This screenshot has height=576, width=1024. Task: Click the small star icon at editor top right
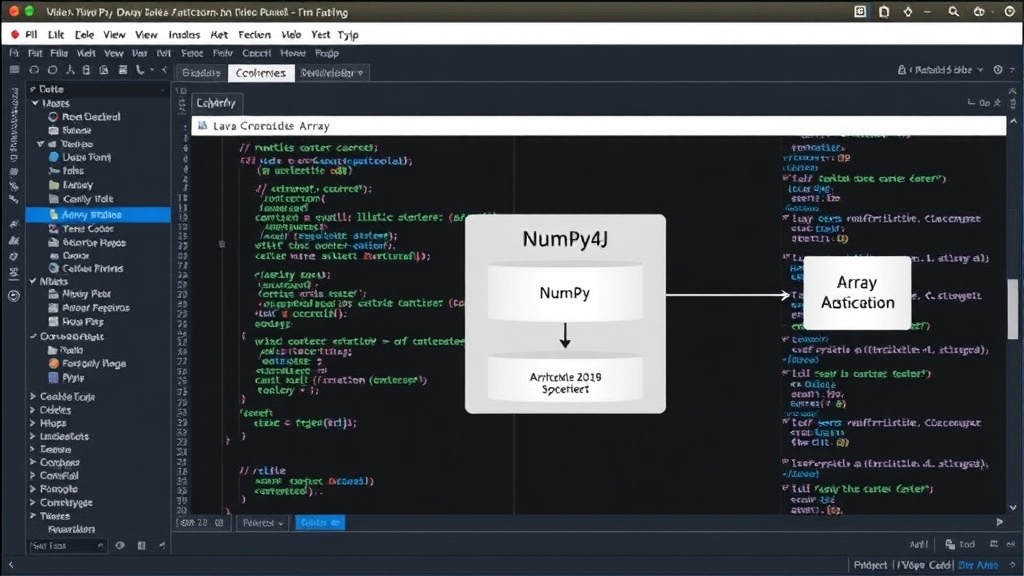click(997, 103)
